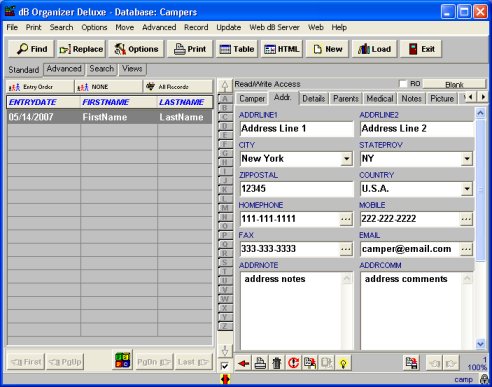Screen dimensions: 492x387
Task: Open the Web dB Server menu
Action: pos(274,27)
